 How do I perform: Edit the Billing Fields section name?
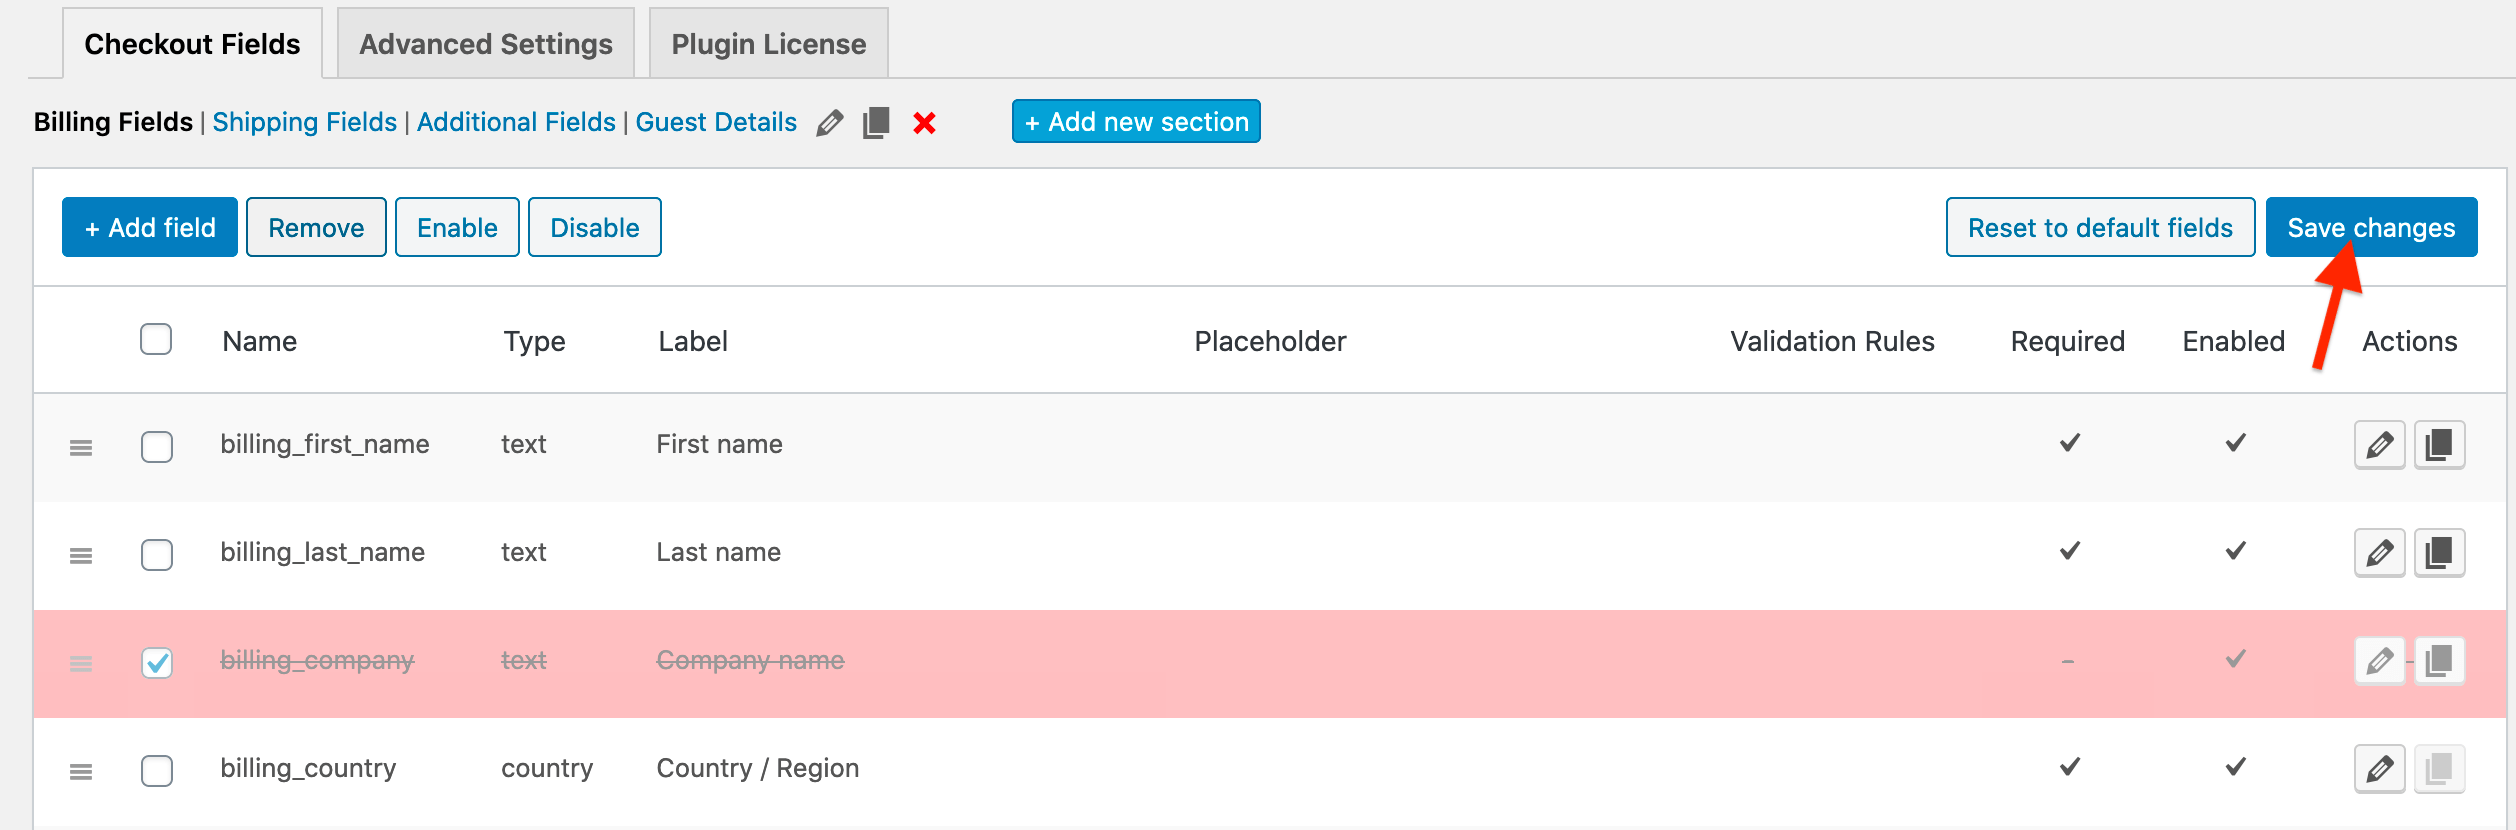[830, 122]
